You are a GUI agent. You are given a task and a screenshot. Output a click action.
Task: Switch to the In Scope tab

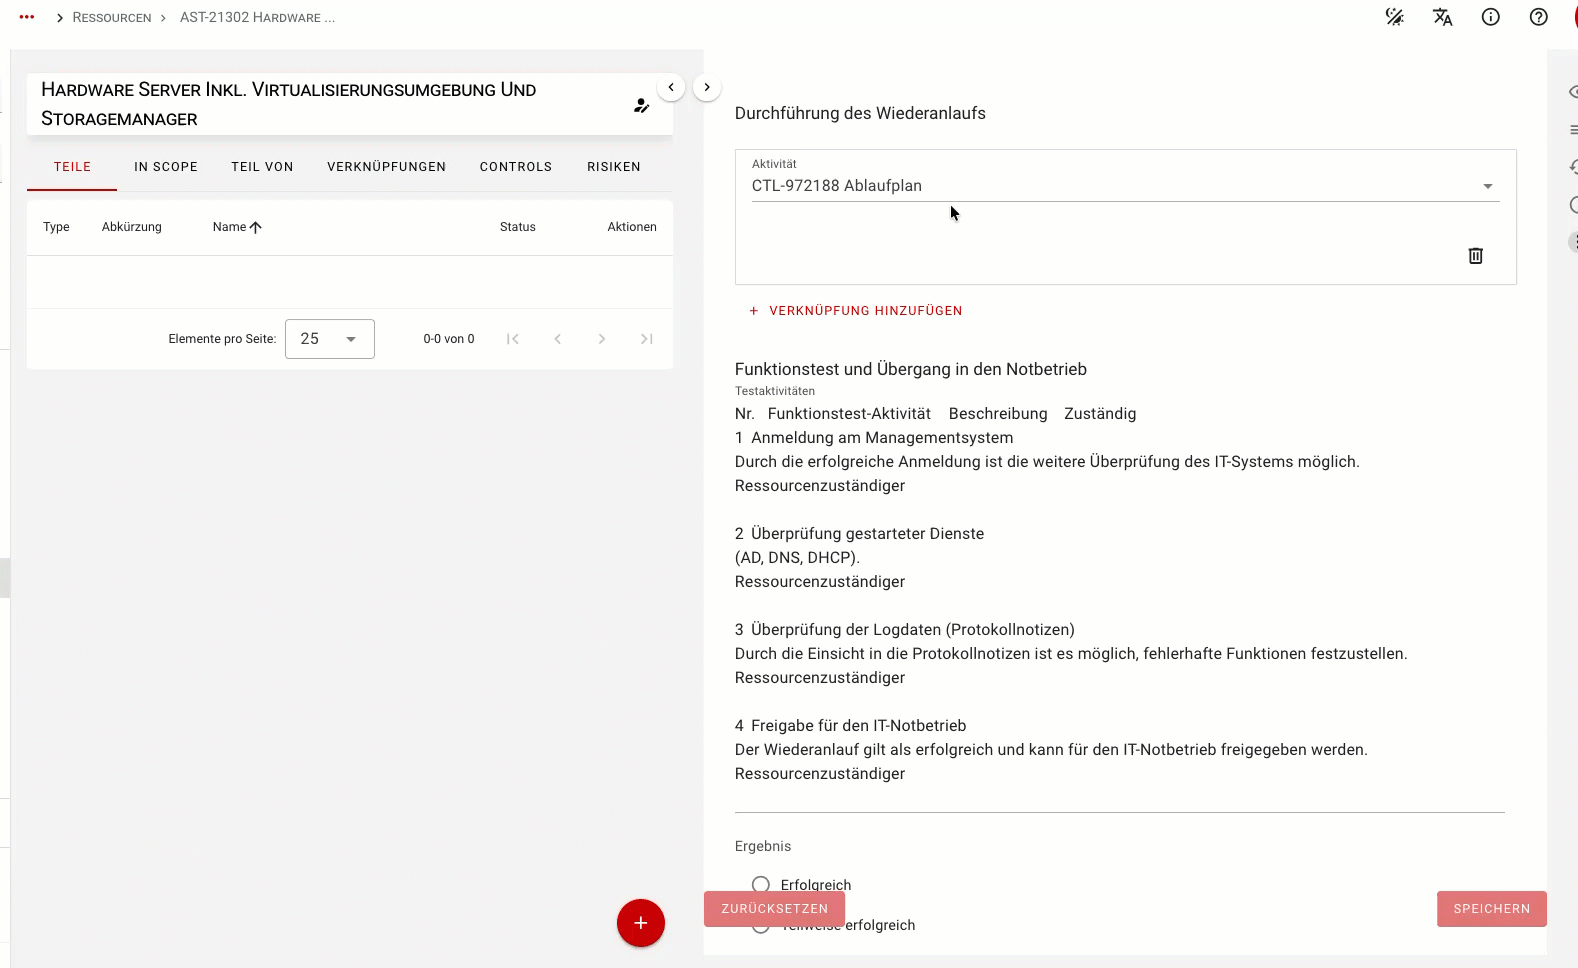coord(166,167)
